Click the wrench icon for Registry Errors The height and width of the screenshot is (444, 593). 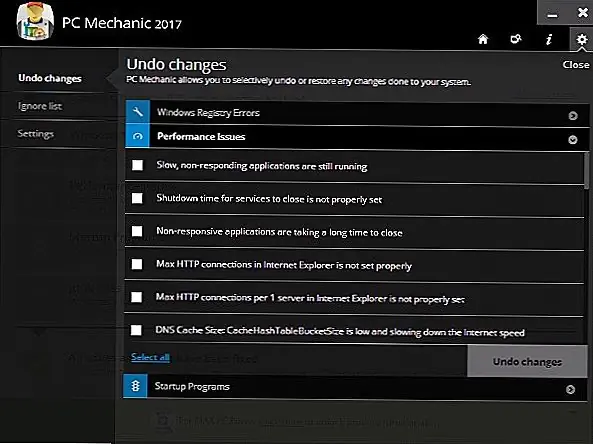(x=138, y=112)
